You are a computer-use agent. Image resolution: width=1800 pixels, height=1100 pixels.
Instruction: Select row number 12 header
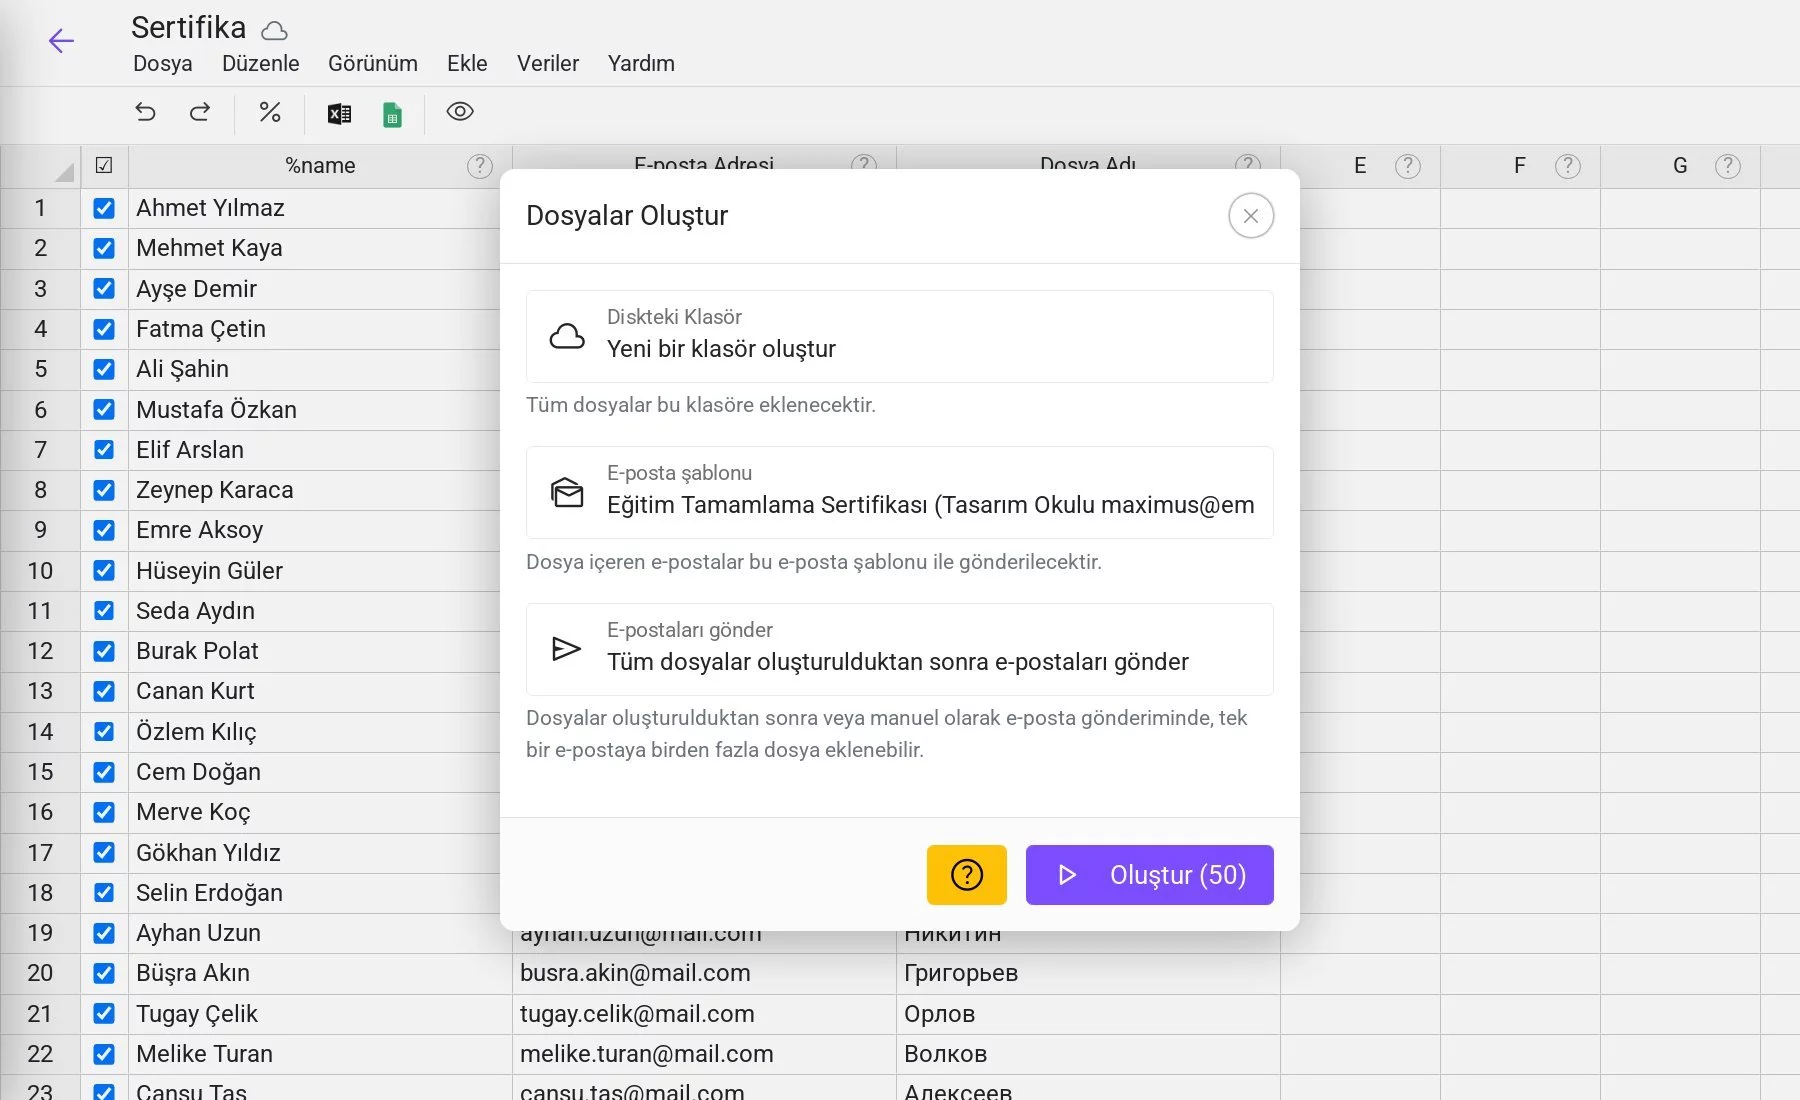[x=40, y=651]
